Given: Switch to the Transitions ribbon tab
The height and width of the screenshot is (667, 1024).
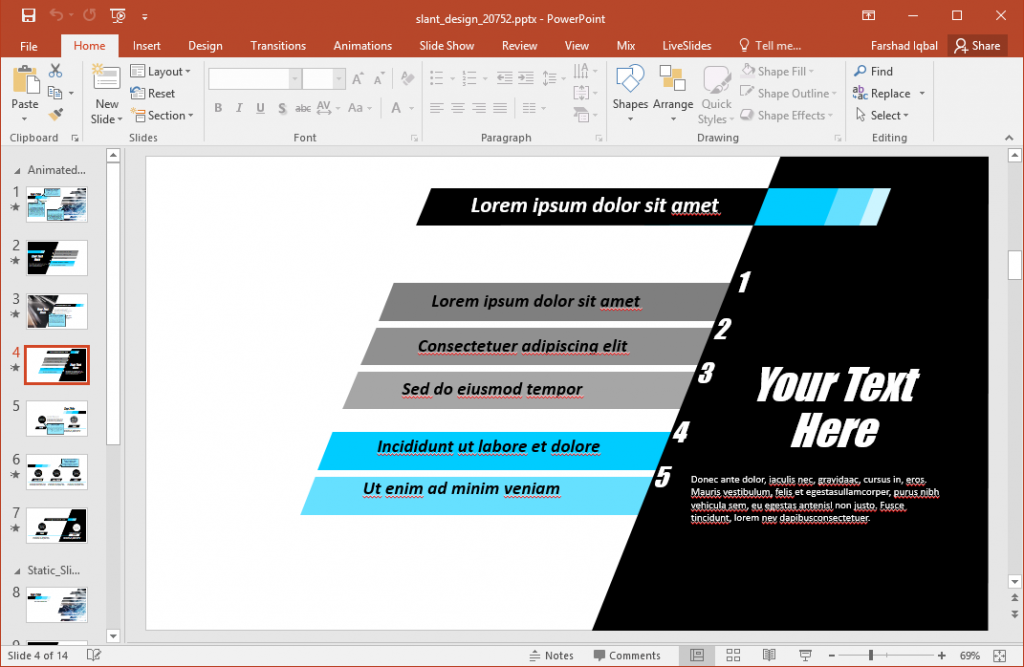Looking at the screenshot, I should (277, 45).
